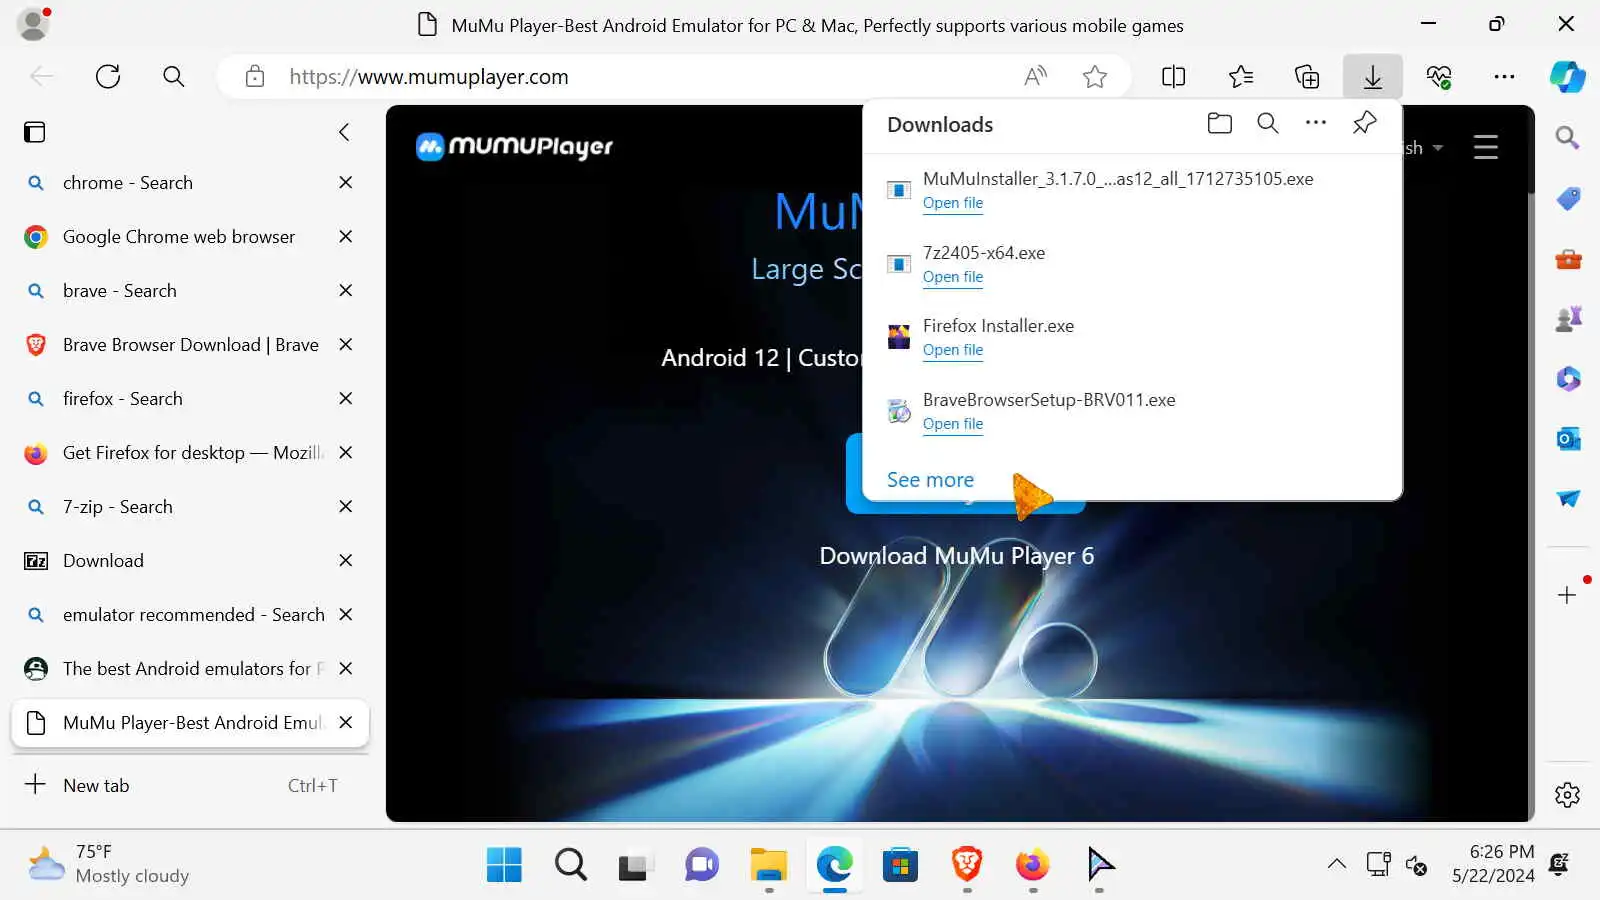This screenshot has height=900, width=1600.
Task: Close the Downloads flyout via toolbar download icon
Action: 1373,76
